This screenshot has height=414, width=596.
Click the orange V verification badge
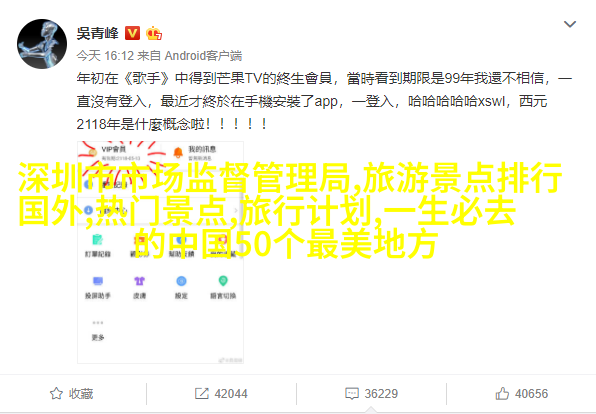click(x=132, y=33)
